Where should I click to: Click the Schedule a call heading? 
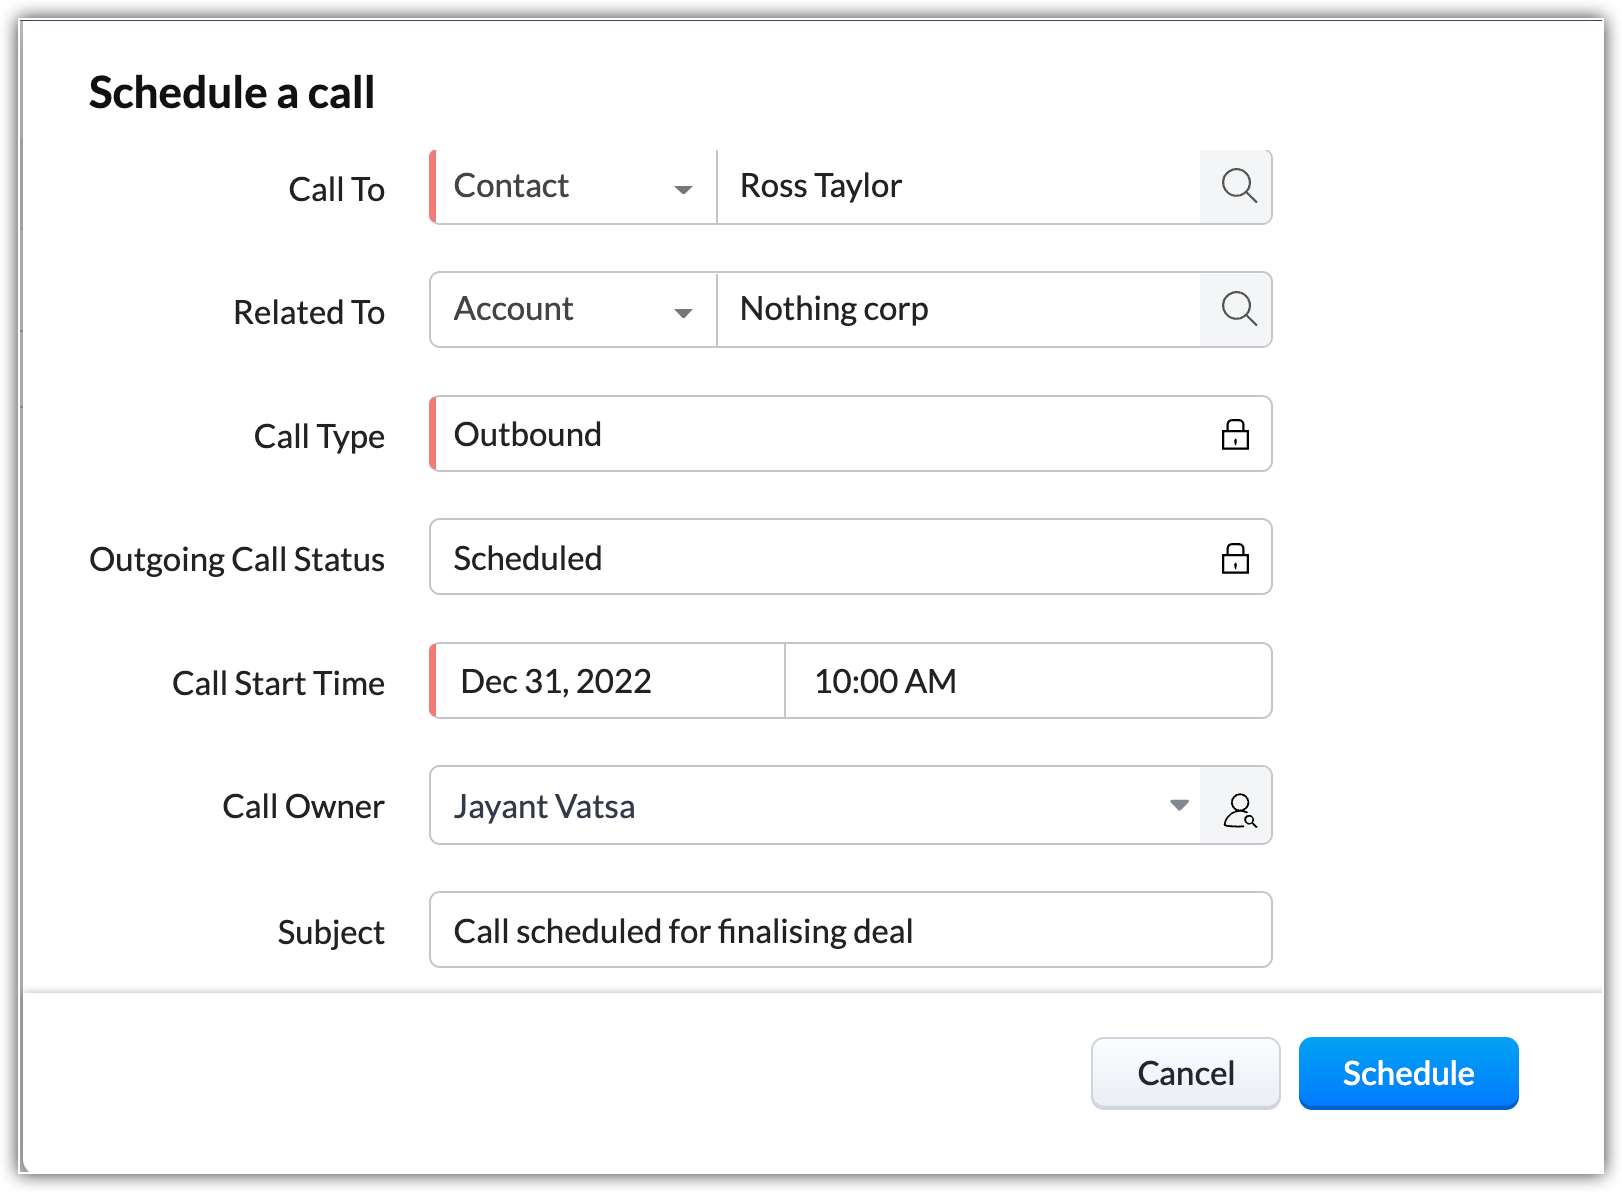[x=232, y=93]
